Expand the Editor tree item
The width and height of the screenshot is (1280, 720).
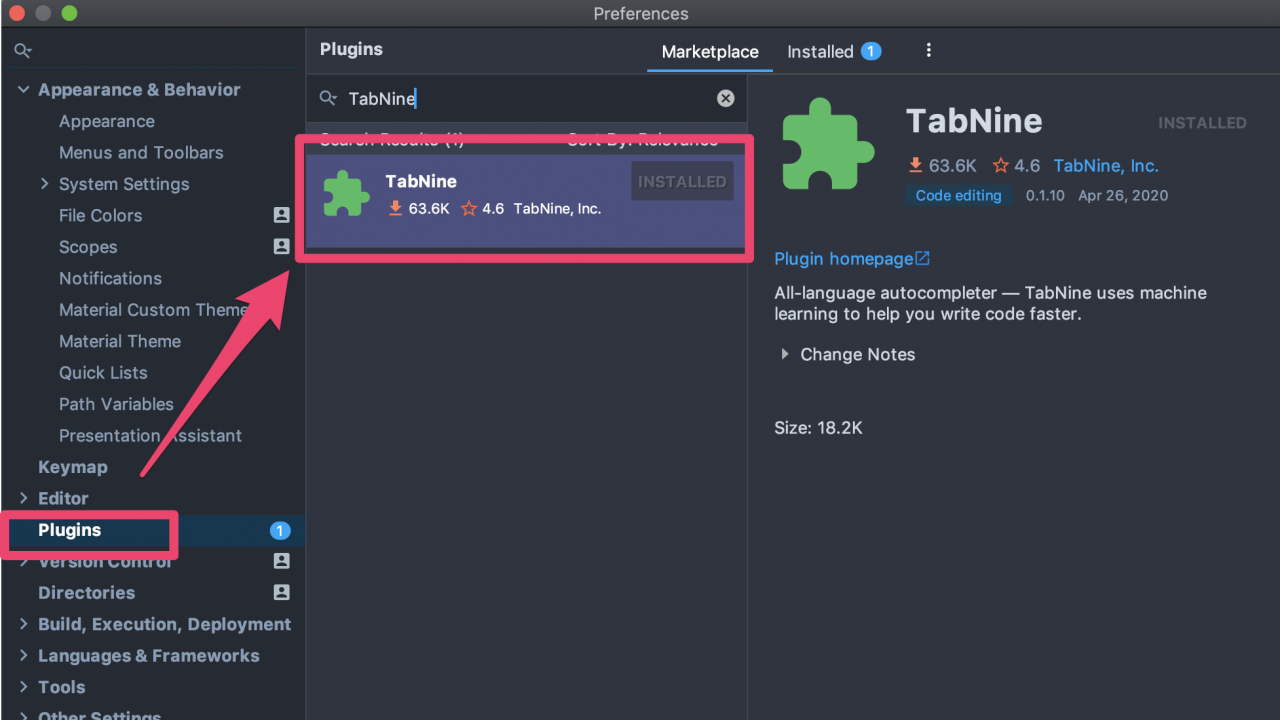(24, 498)
